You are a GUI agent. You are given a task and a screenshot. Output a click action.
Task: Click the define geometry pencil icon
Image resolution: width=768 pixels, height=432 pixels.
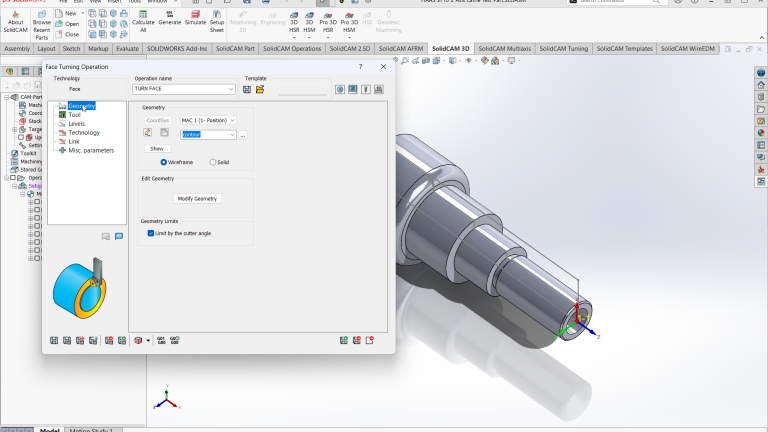[147, 133]
